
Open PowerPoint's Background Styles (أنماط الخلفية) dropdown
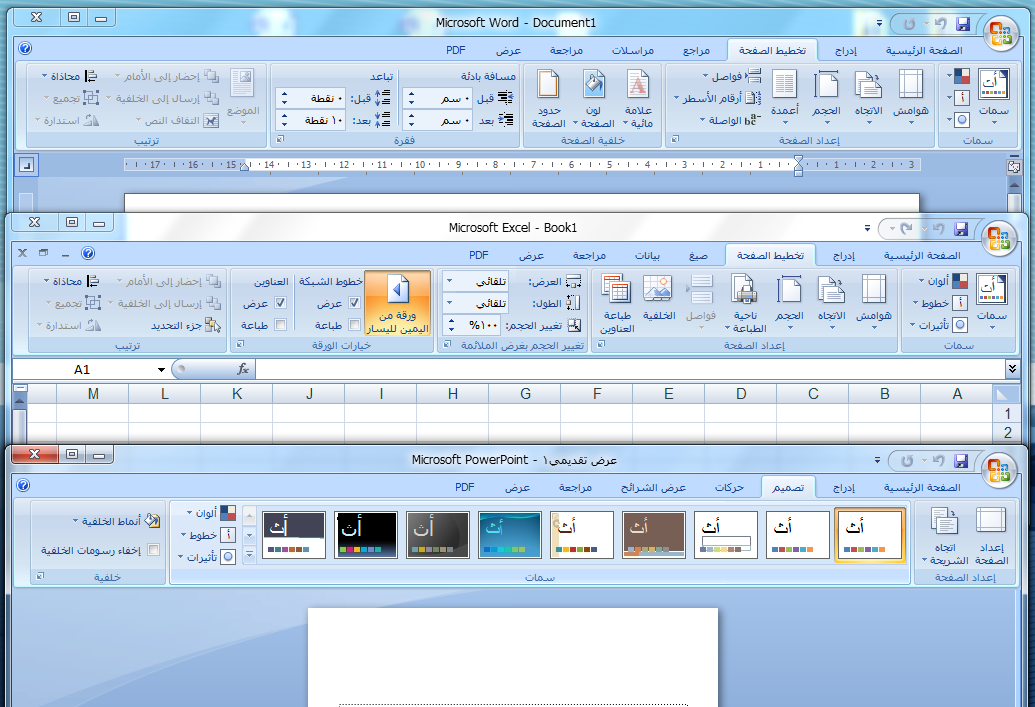116,522
